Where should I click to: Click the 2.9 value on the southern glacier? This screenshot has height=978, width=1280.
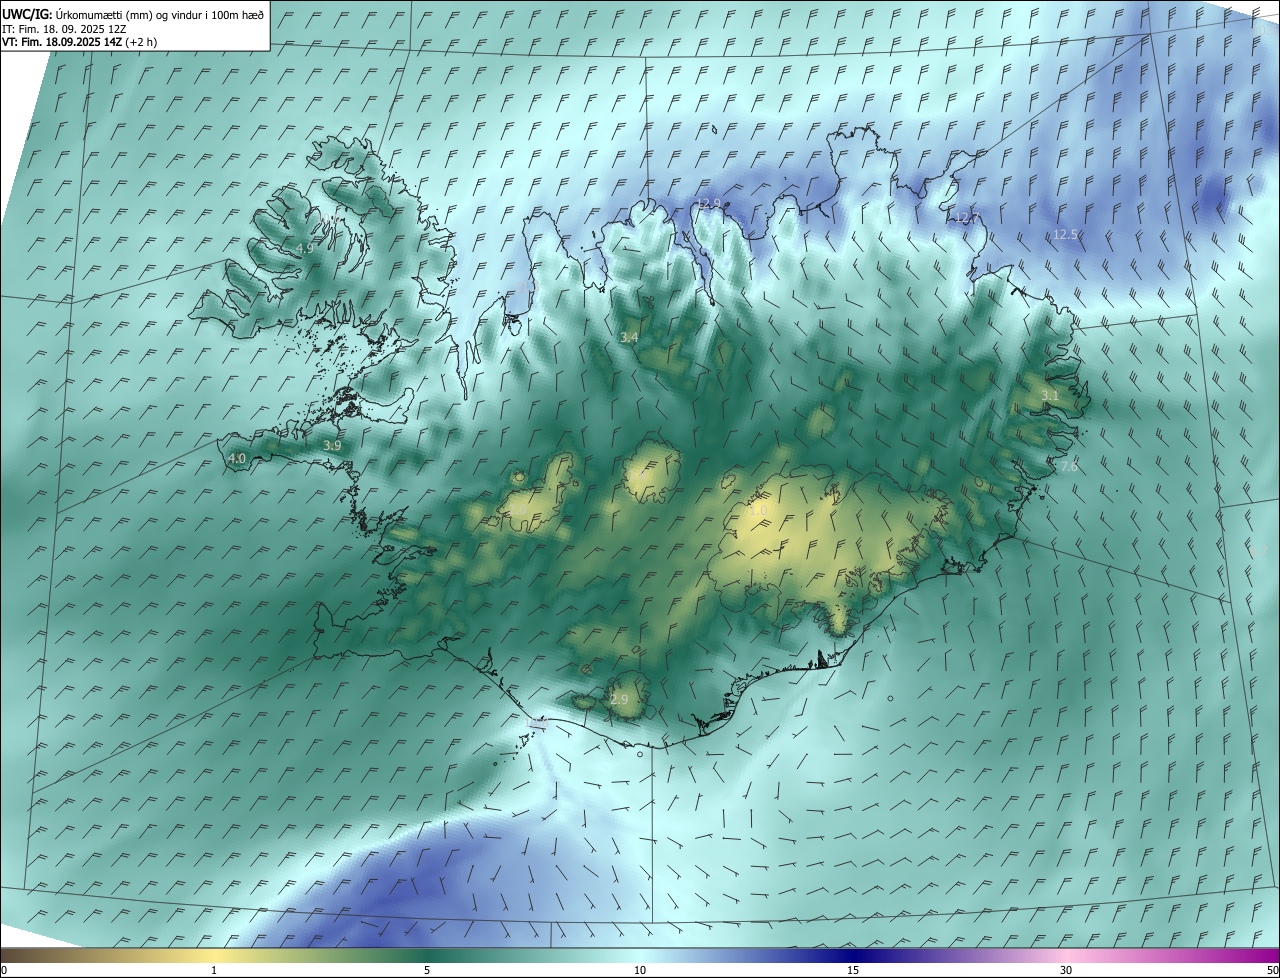tap(619, 700)
